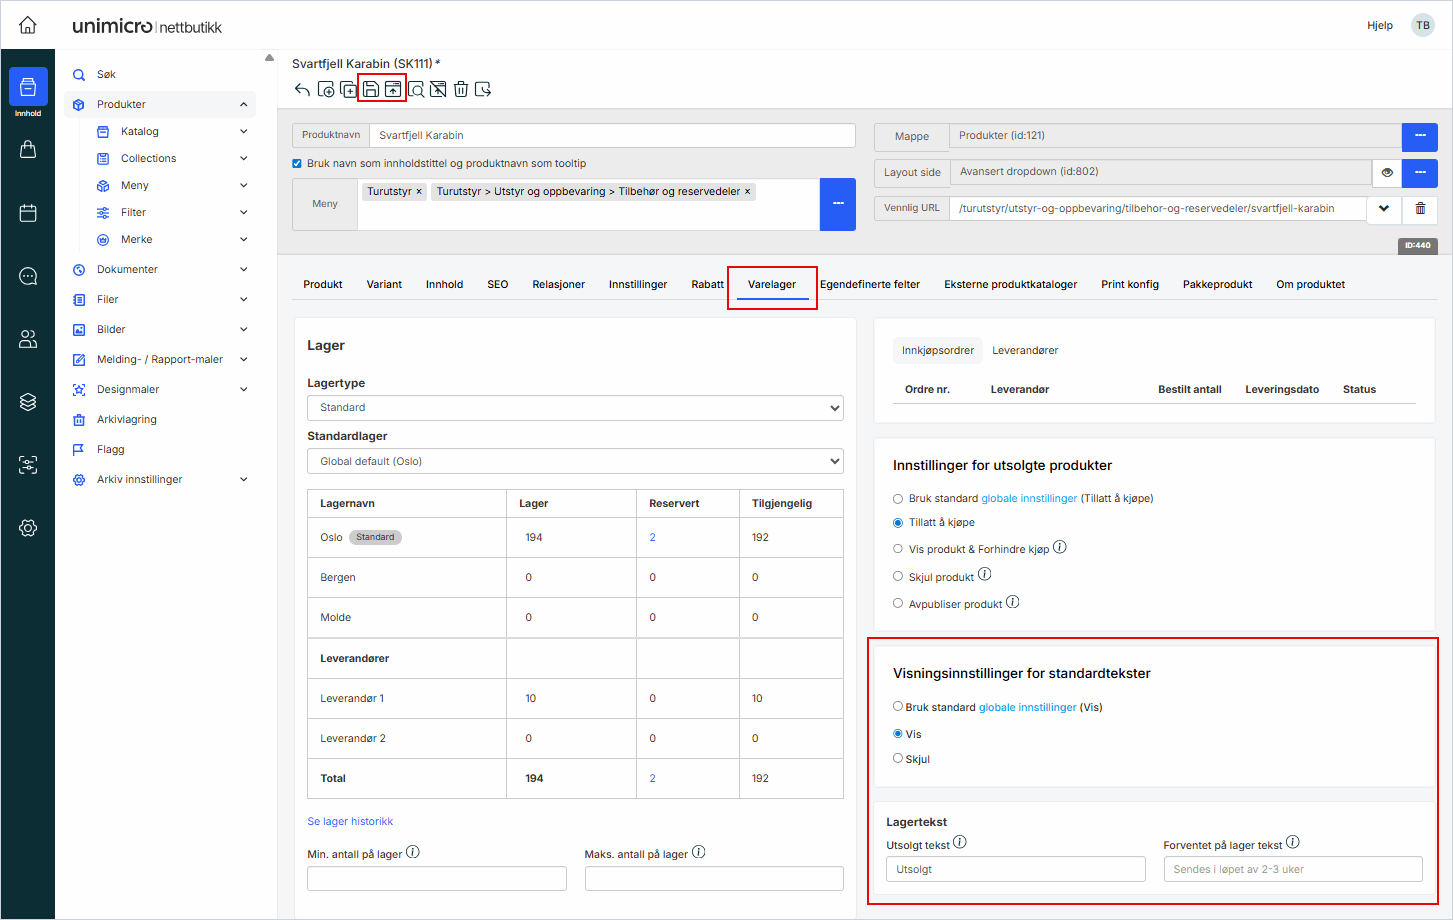Screen dimensions: 1453x920
Task: Click the duplicate product icon
Action: (x=348, y=90)
